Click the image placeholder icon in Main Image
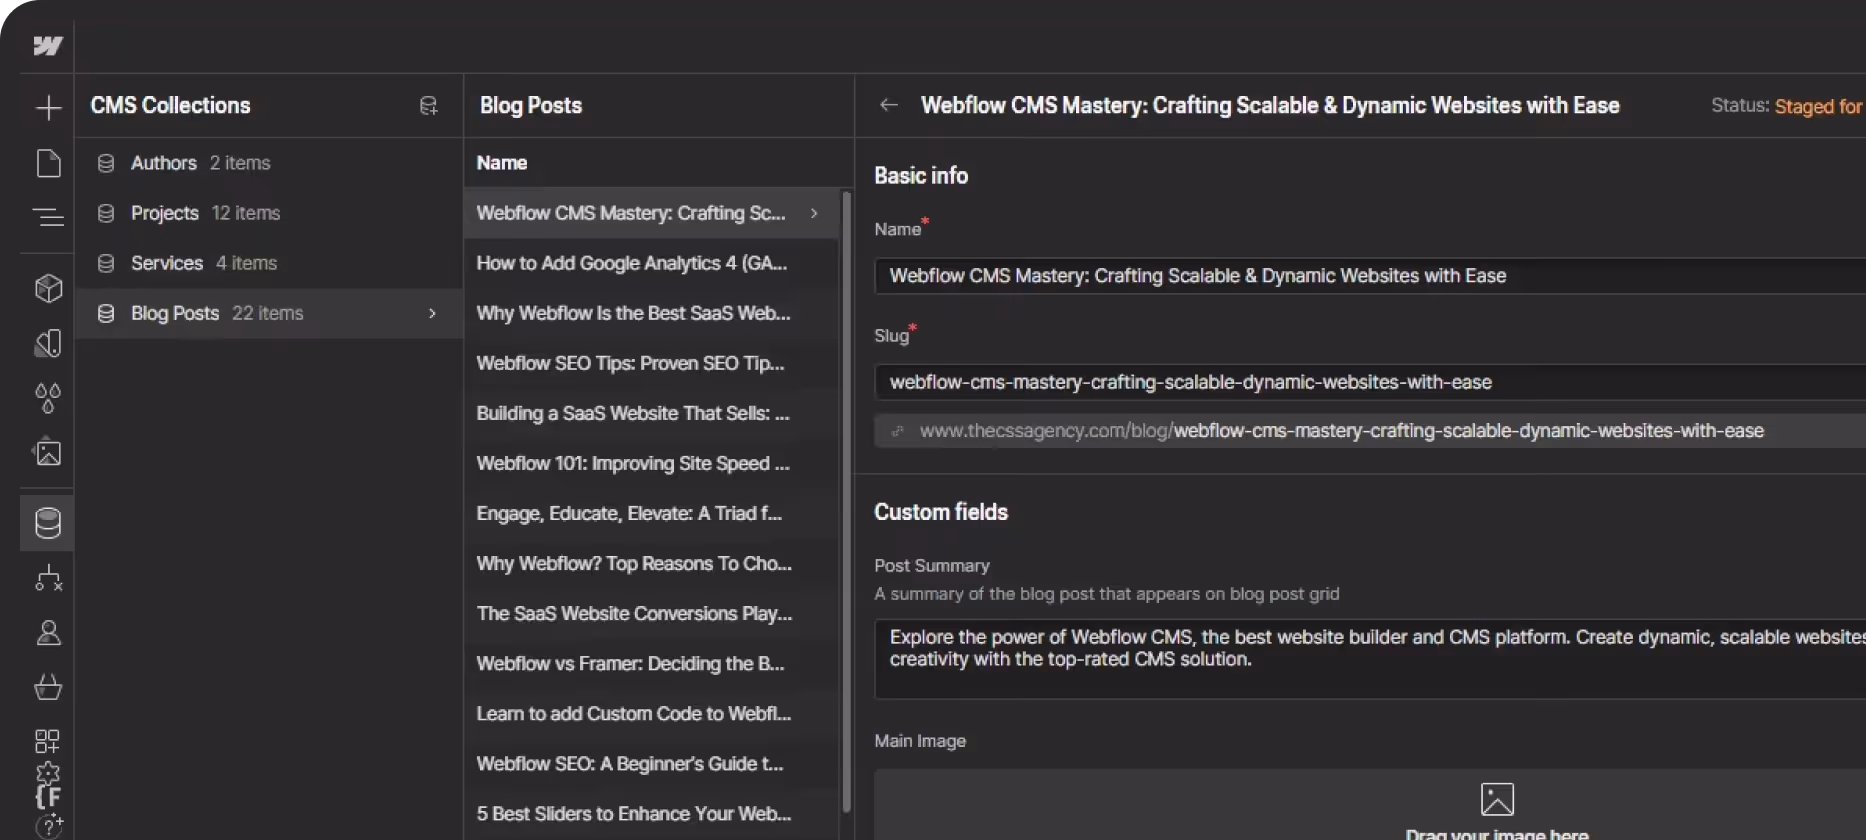Viewport: 1866px width, 840px height. coord(1497,799)
